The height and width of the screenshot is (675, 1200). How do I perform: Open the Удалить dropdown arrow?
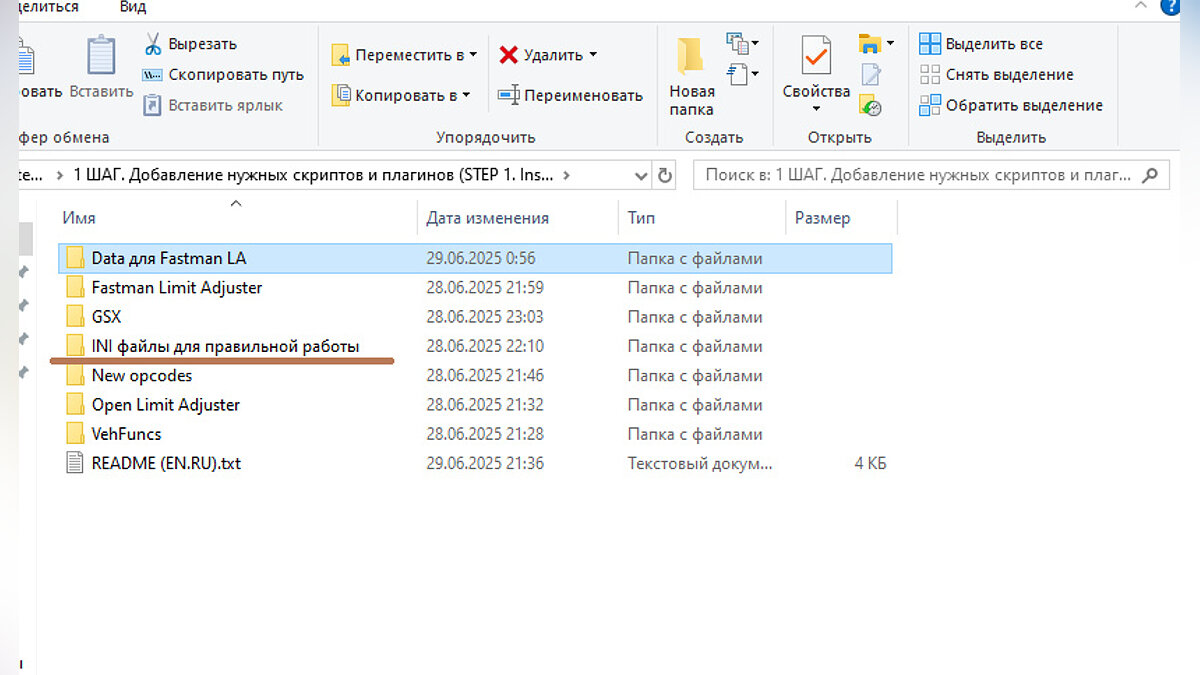593,55
